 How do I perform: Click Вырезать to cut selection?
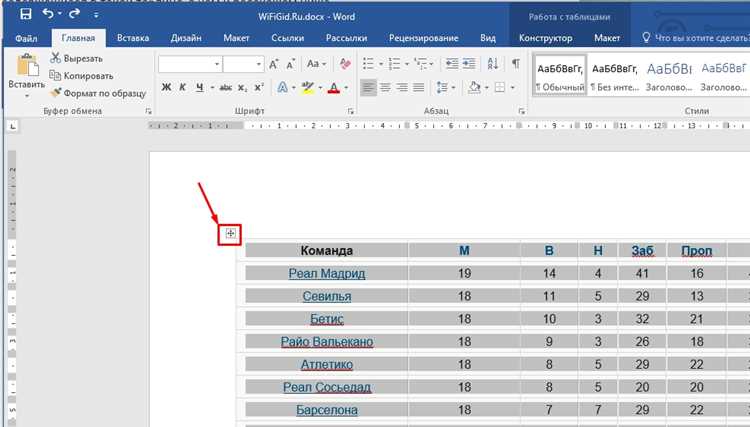(77, 59)
